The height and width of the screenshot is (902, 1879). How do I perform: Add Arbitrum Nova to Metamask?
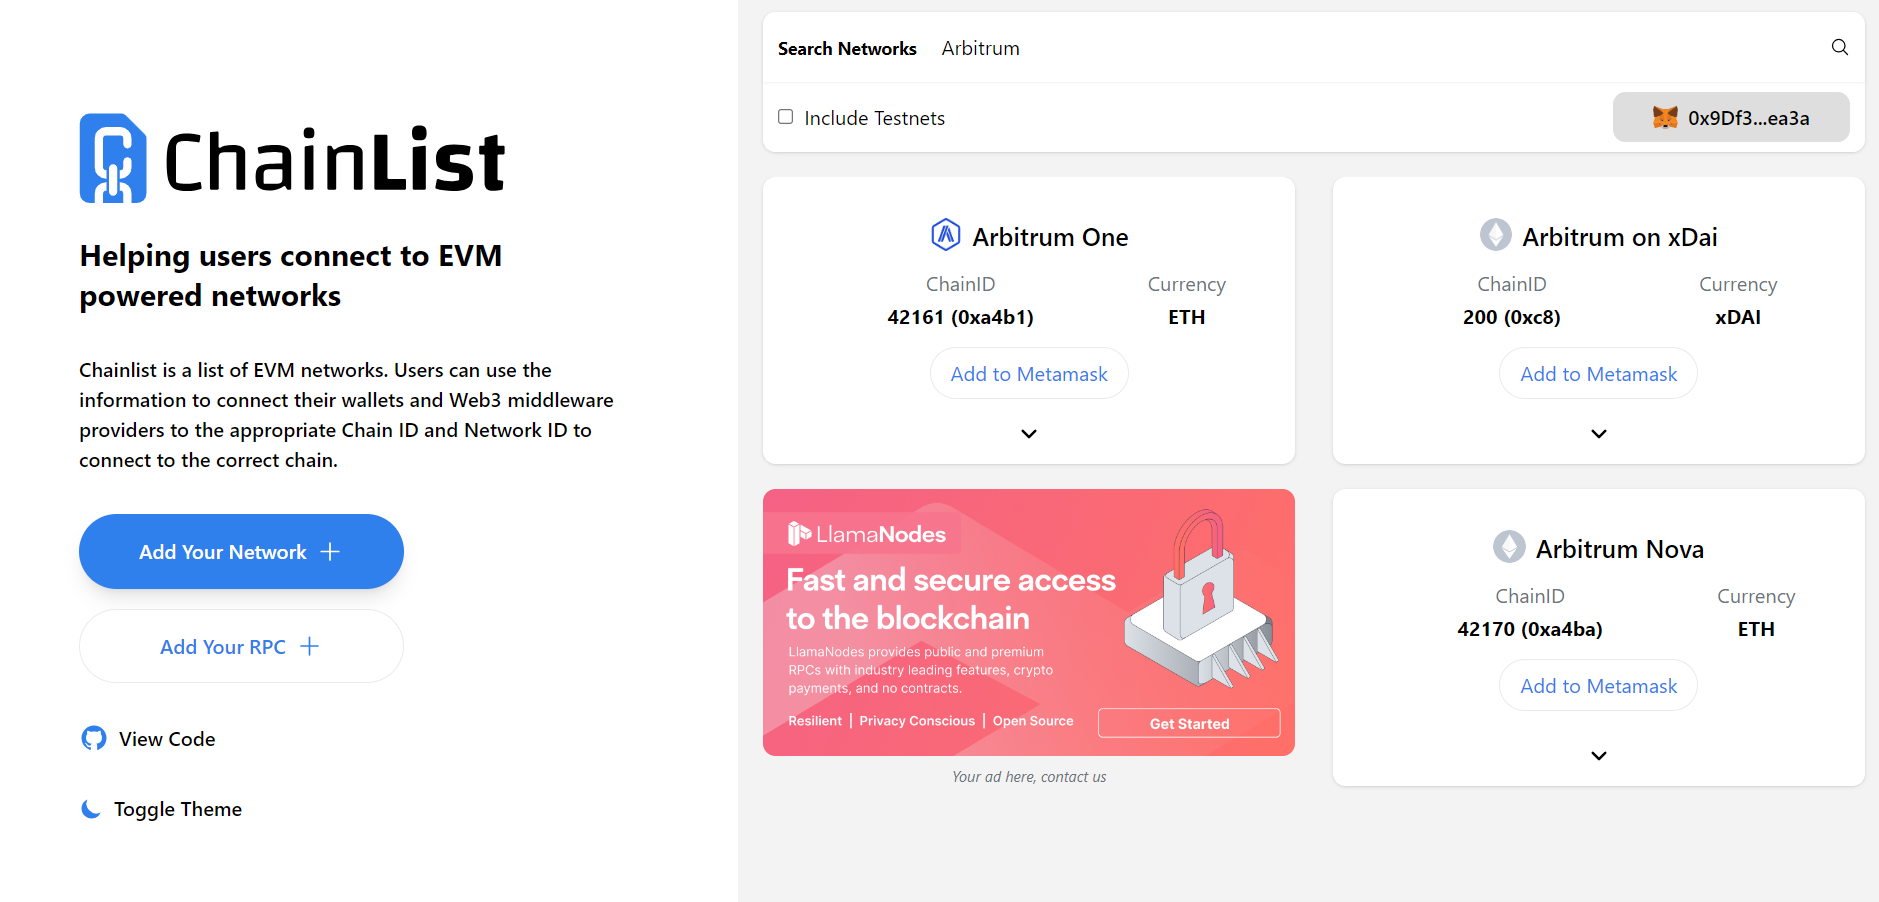[x=1598, y=686]
